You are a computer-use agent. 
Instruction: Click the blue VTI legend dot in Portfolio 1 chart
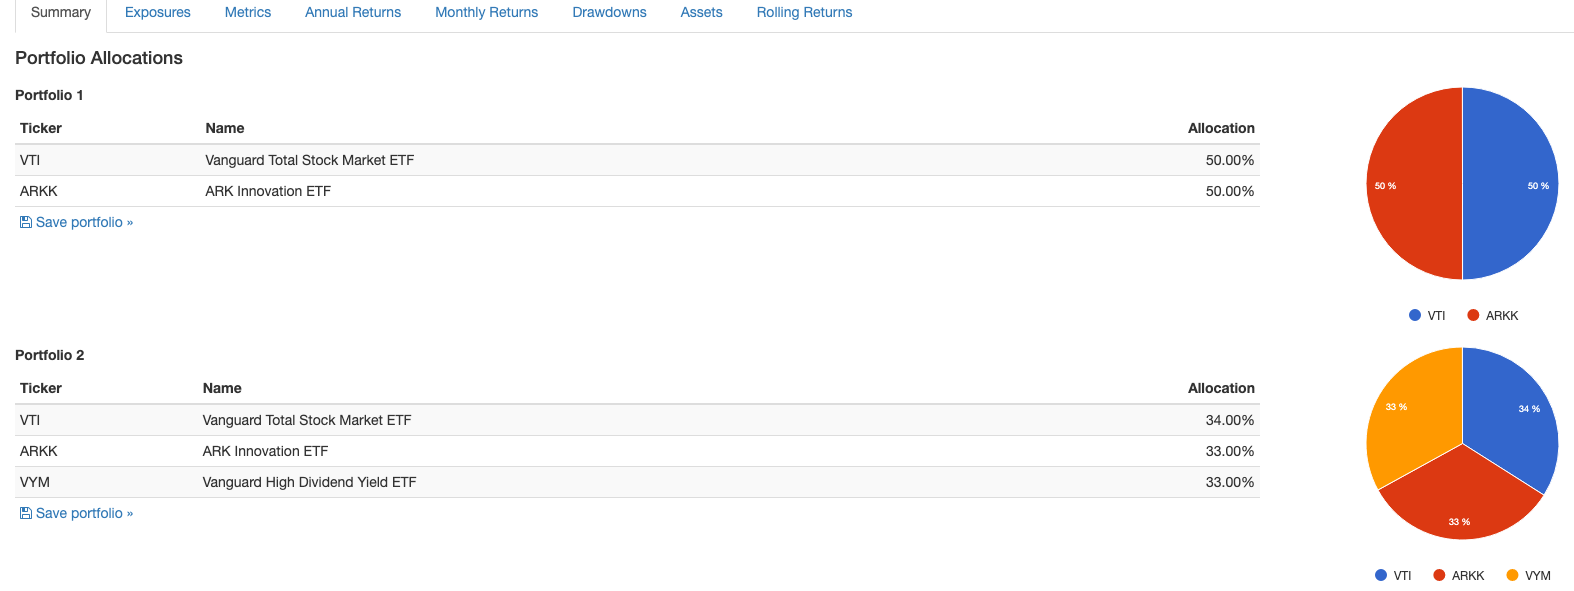(x=1415, y=315)
